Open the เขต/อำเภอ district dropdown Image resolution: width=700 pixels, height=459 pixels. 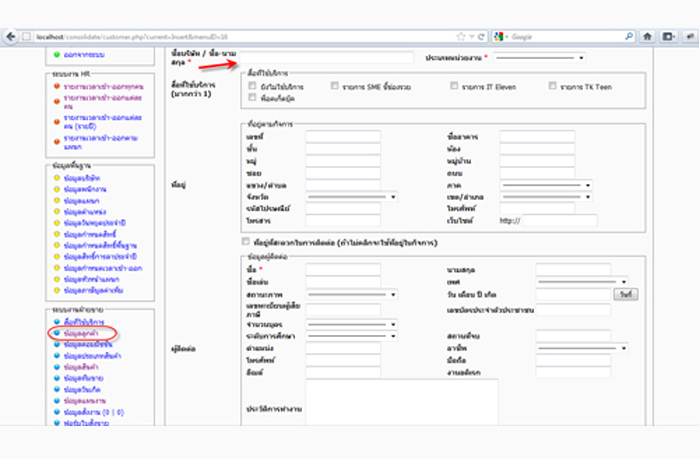[546, 197]
